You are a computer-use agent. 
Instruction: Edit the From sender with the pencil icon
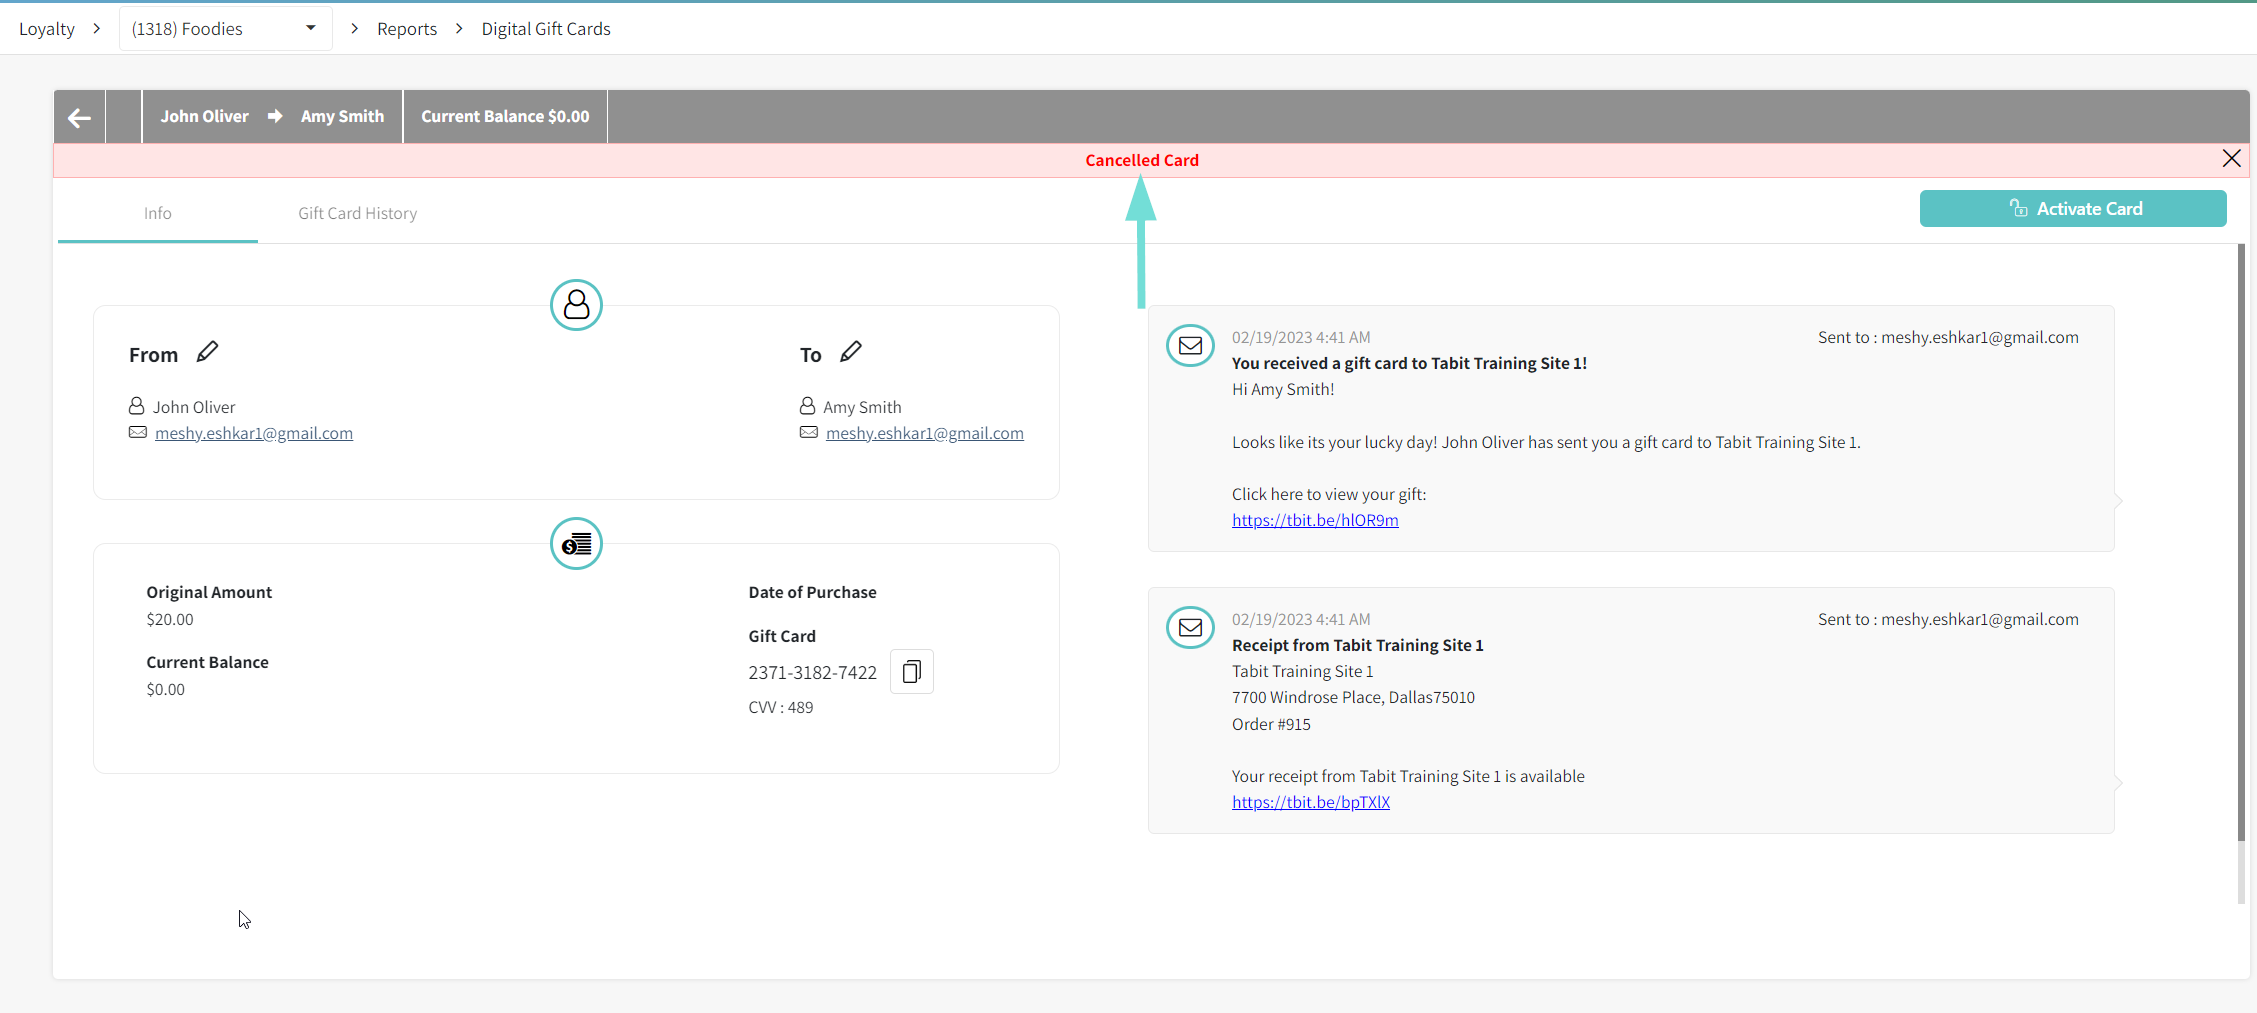tap(207, 352)
